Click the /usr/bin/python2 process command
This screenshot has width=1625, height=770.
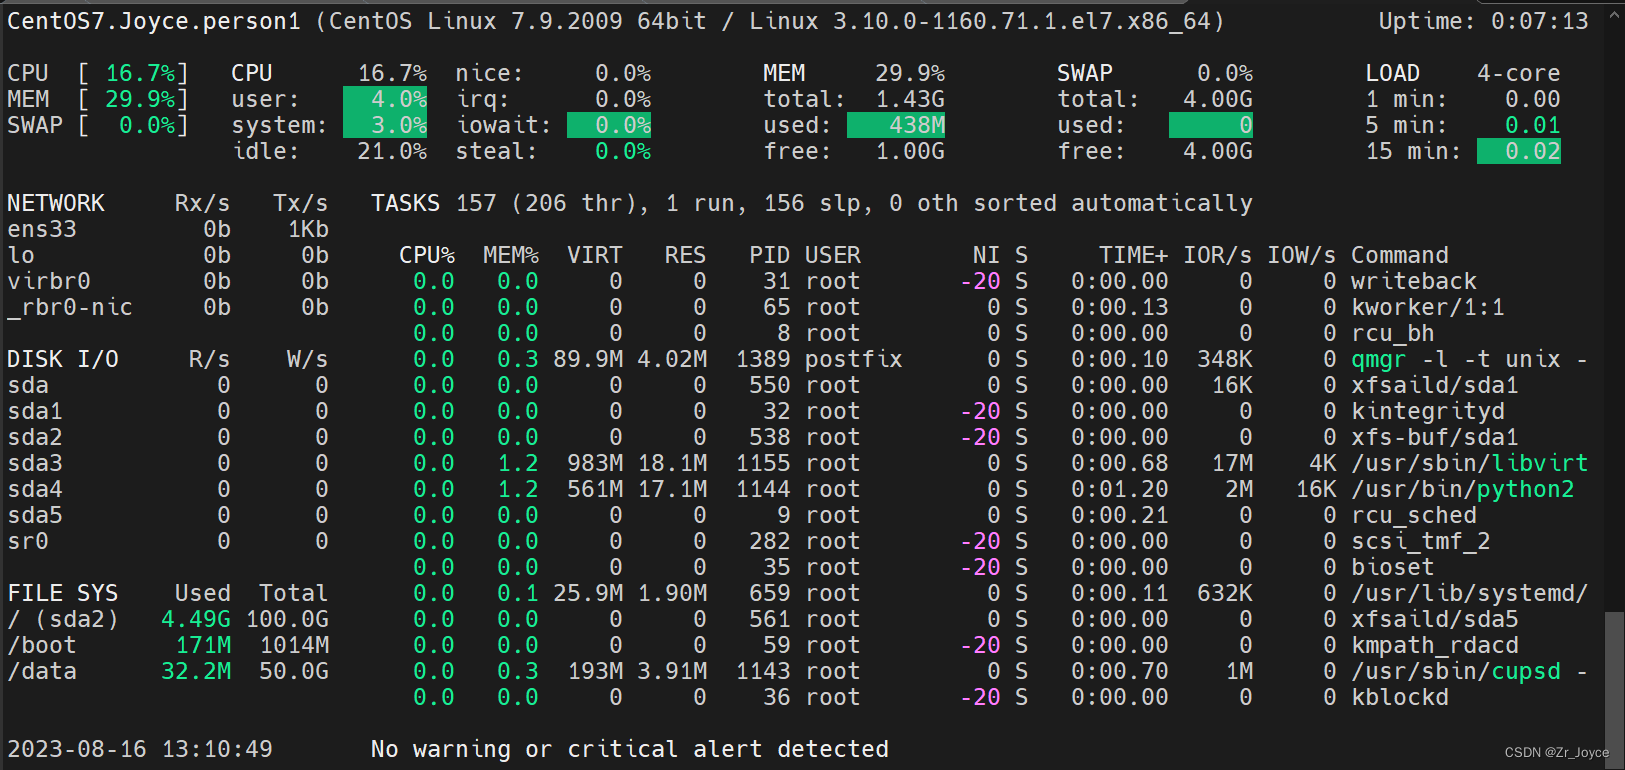(x=1463, y=489)
